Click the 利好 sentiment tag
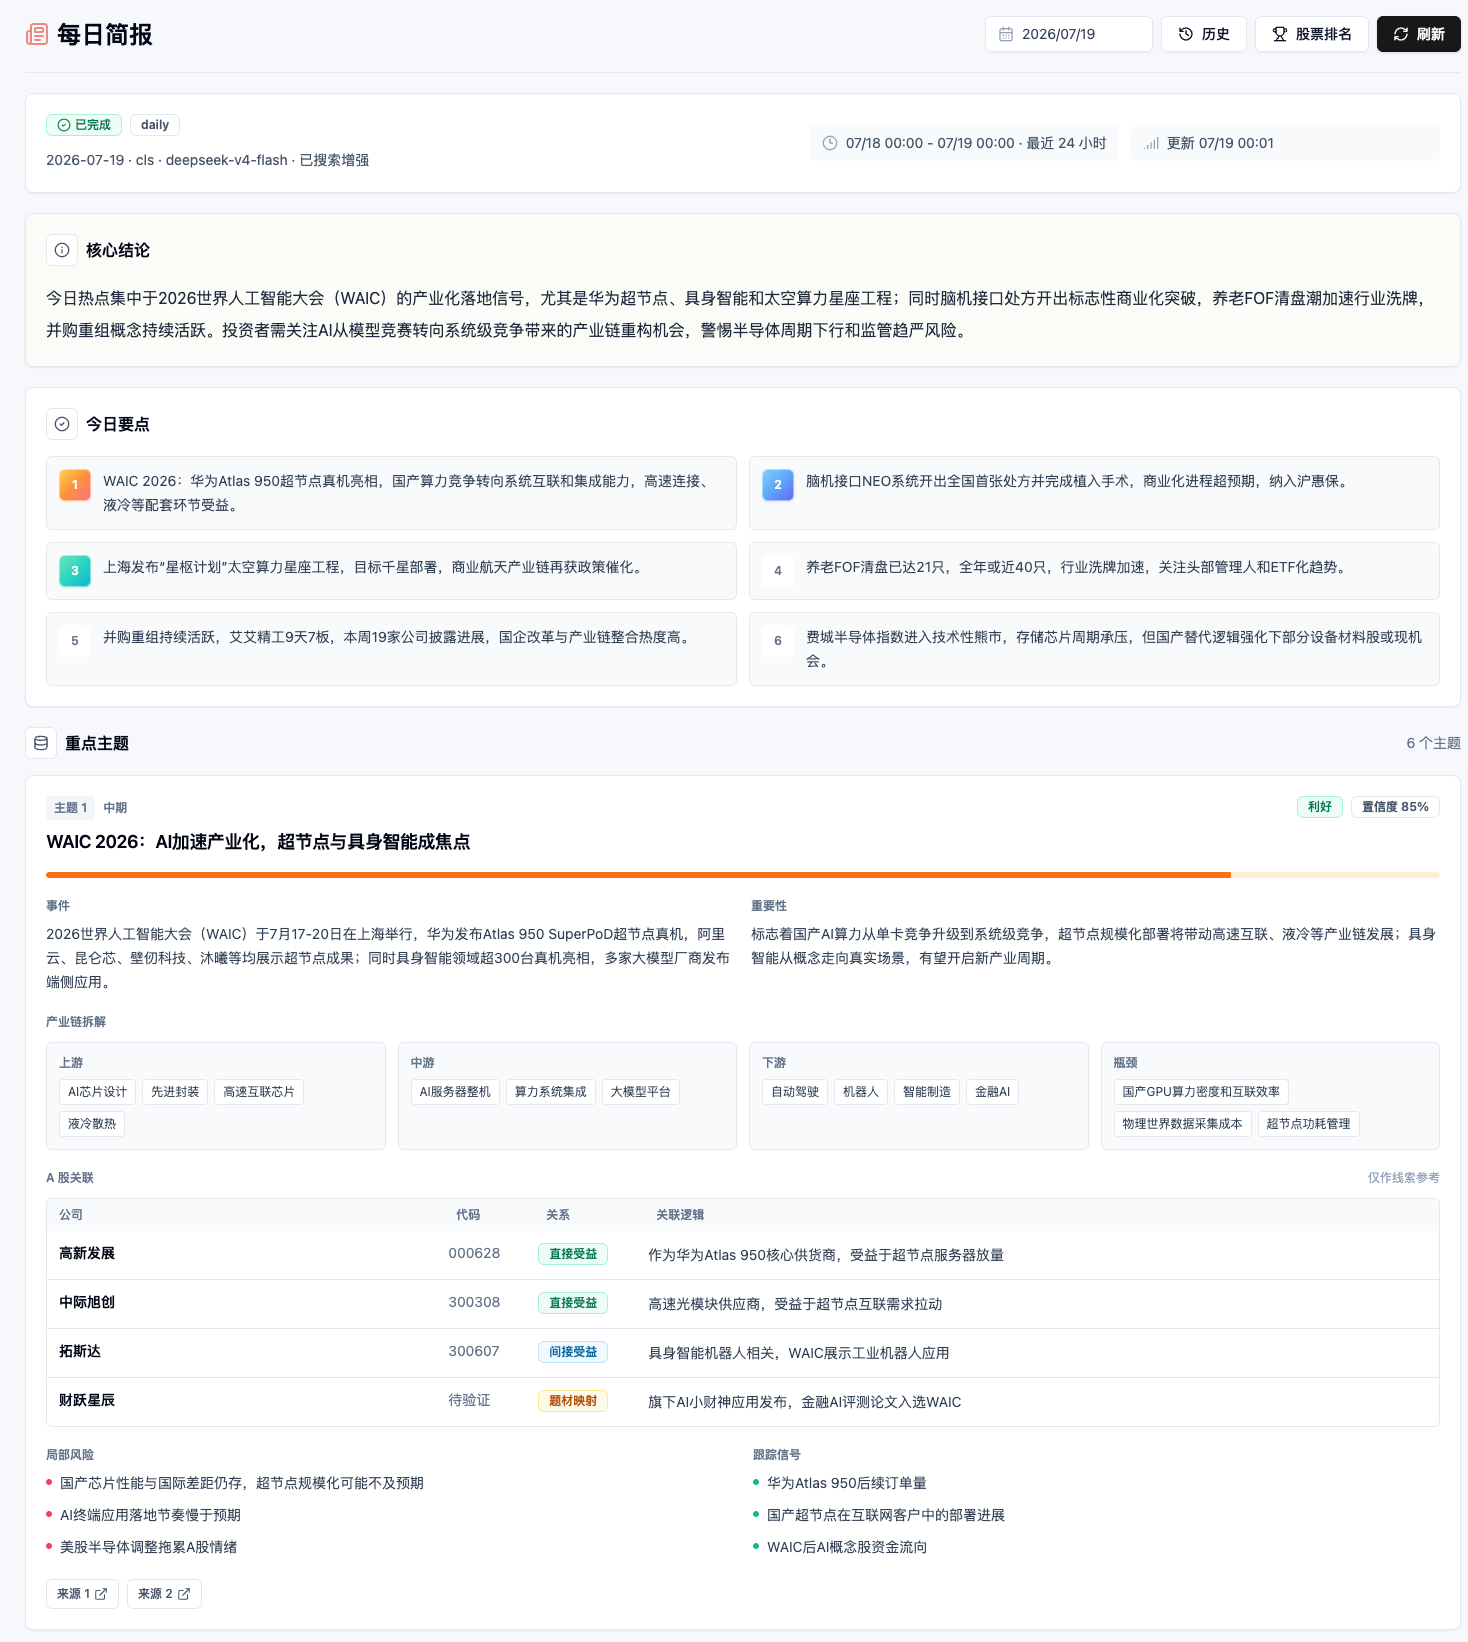Screen dimensions: 1468x1642 pyautogui.click(x=1320, y=807)
